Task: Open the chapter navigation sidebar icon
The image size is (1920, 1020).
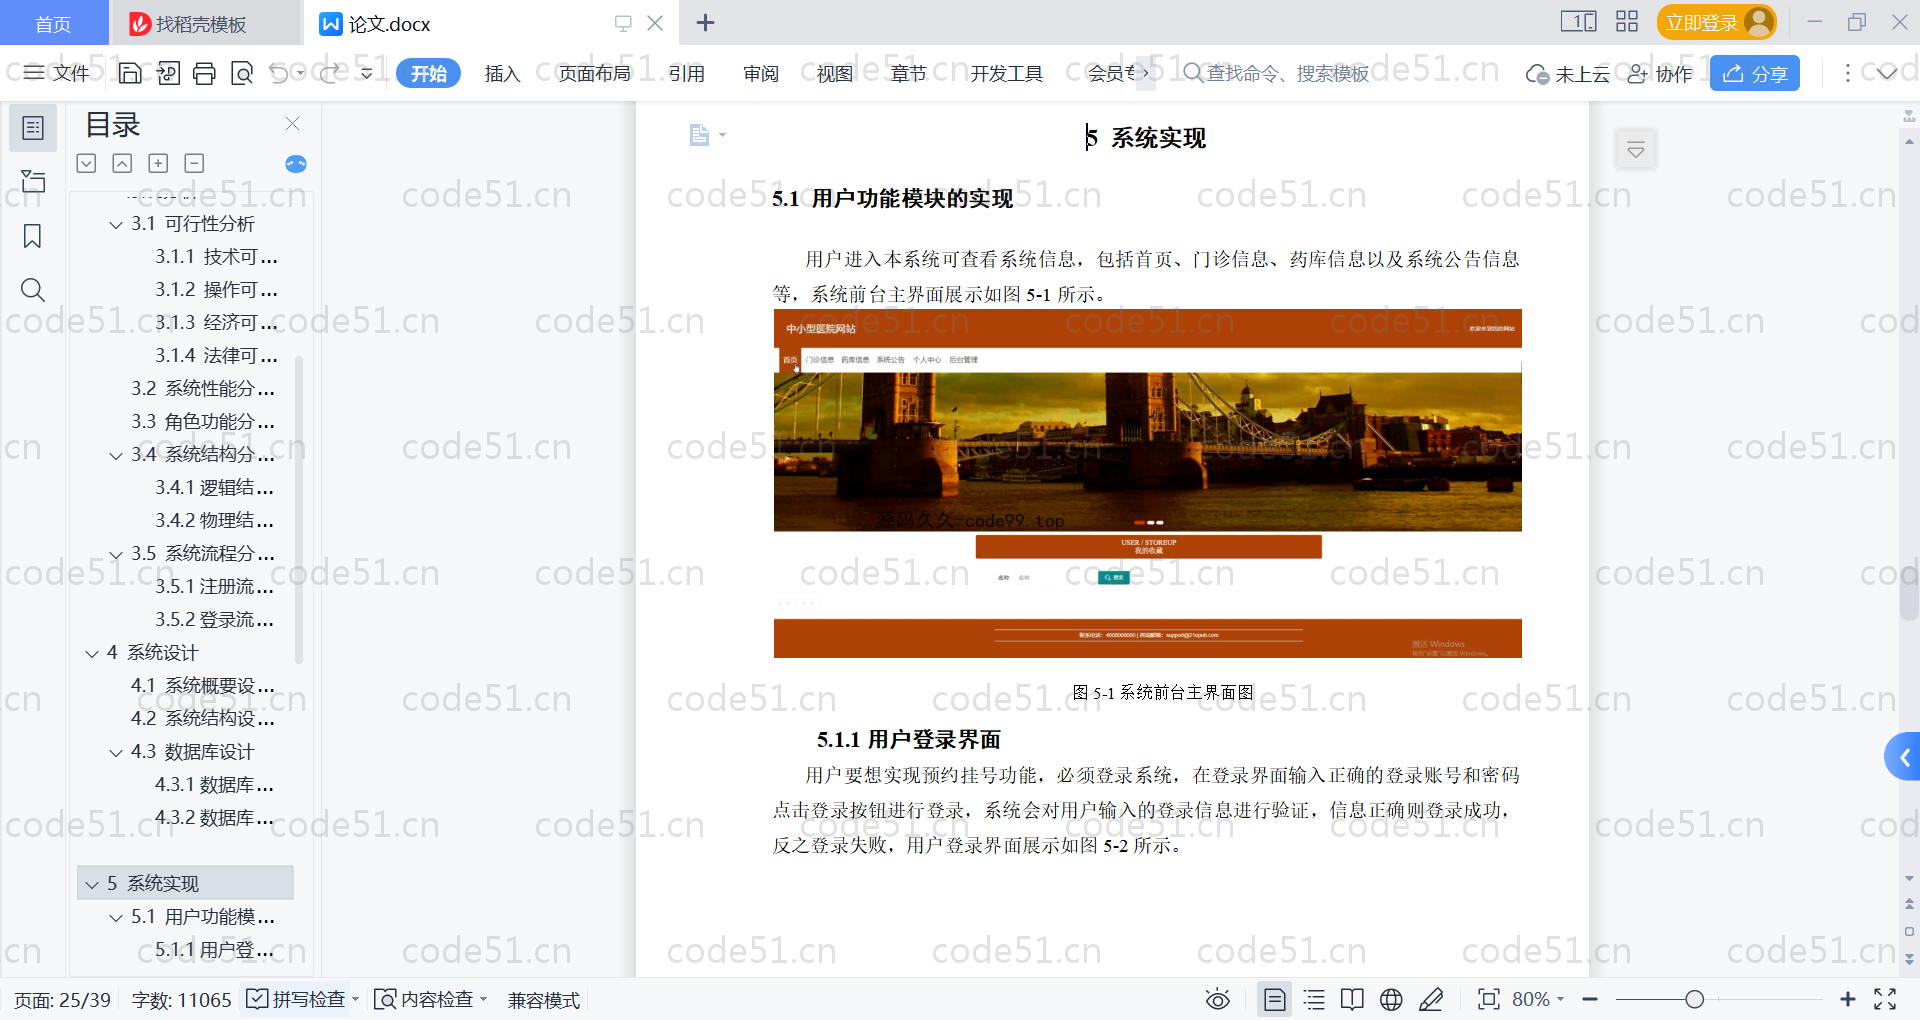Action: pos(33,181)
